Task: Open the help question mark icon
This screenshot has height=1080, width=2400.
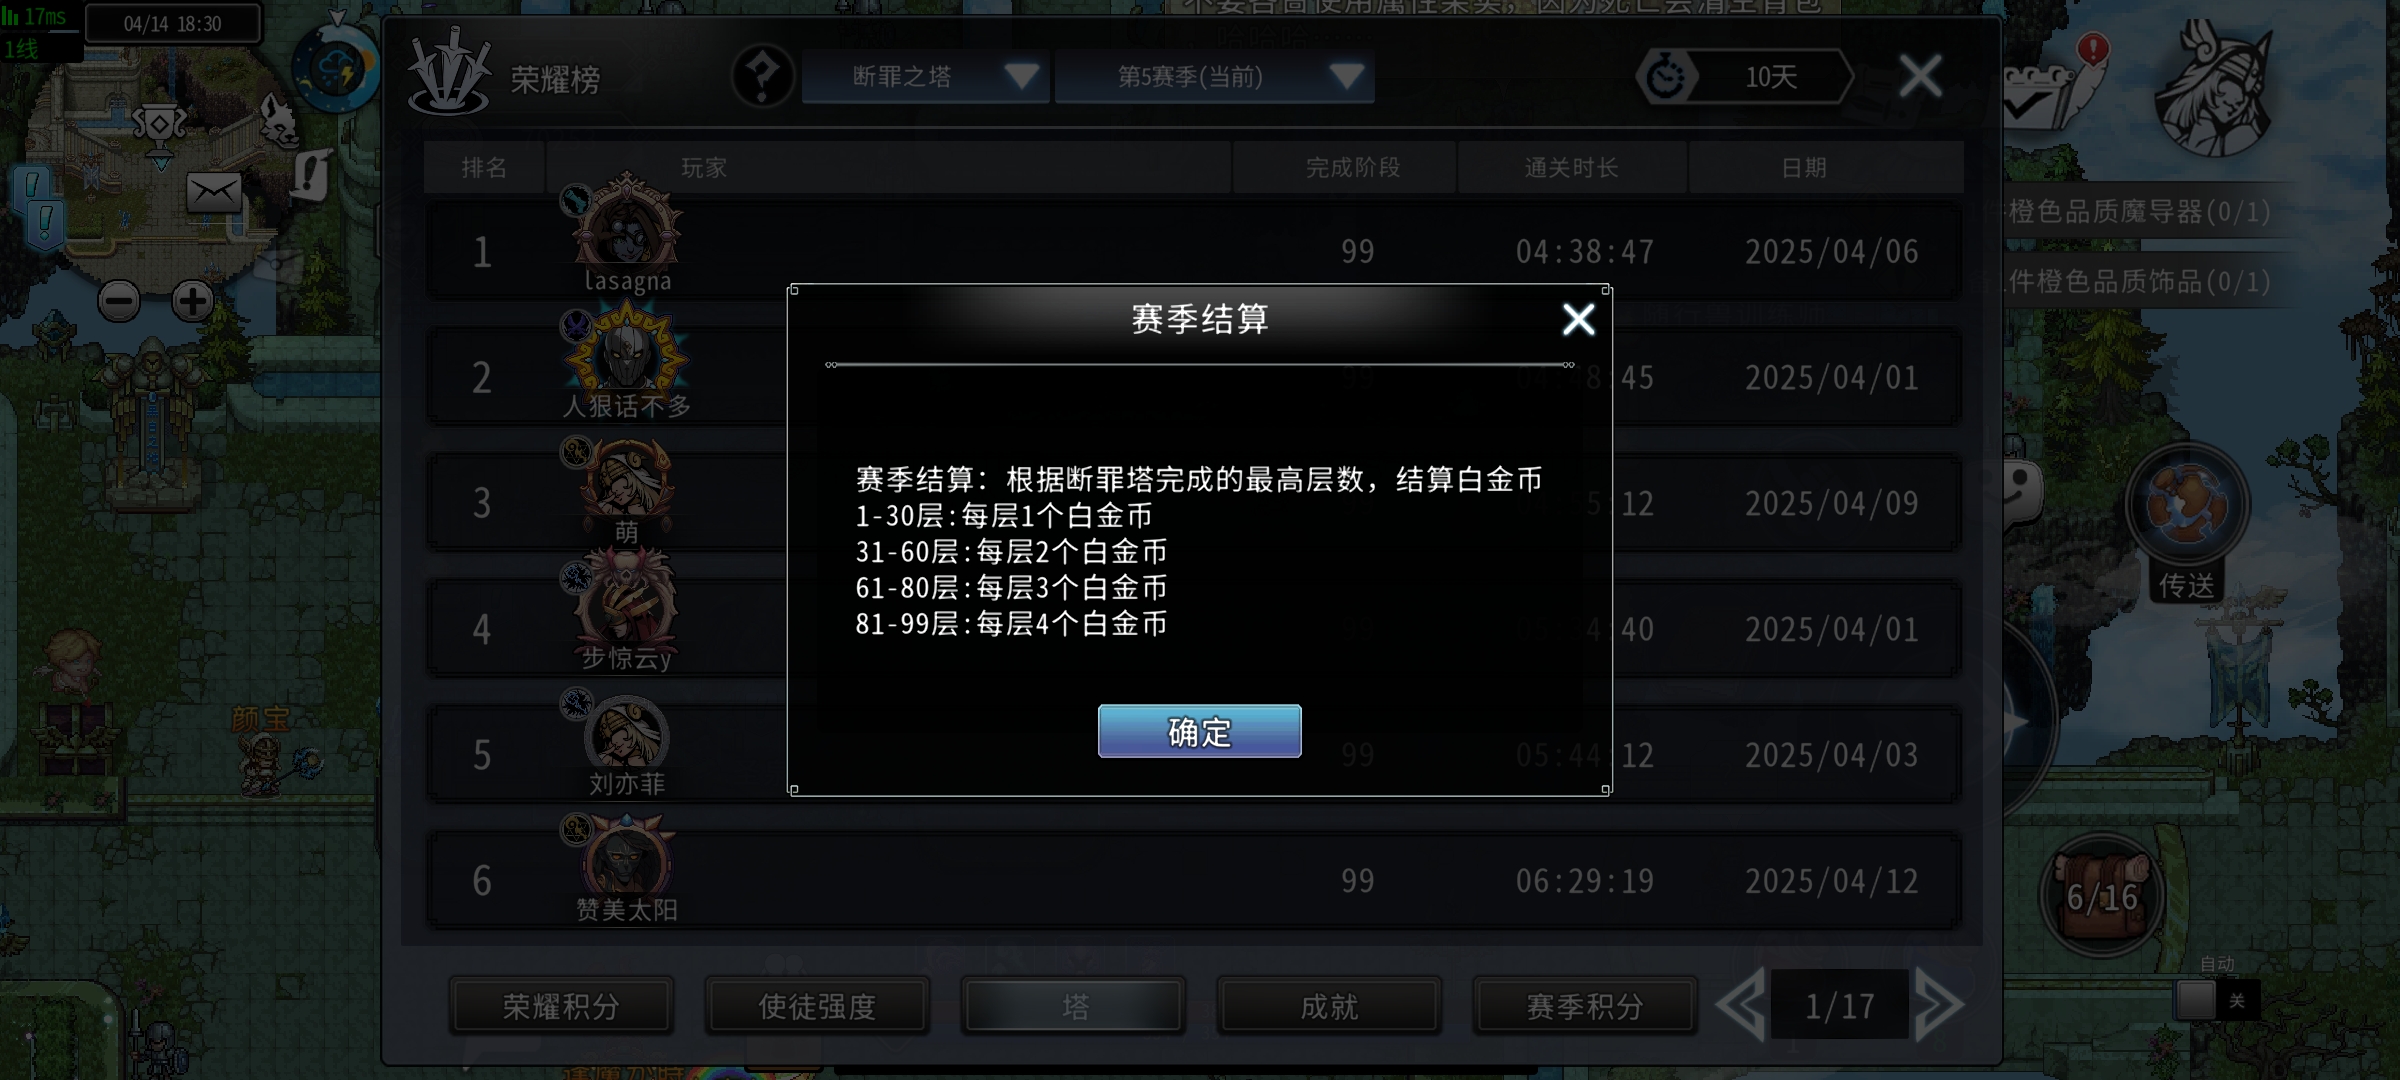Action: [762, 77]
